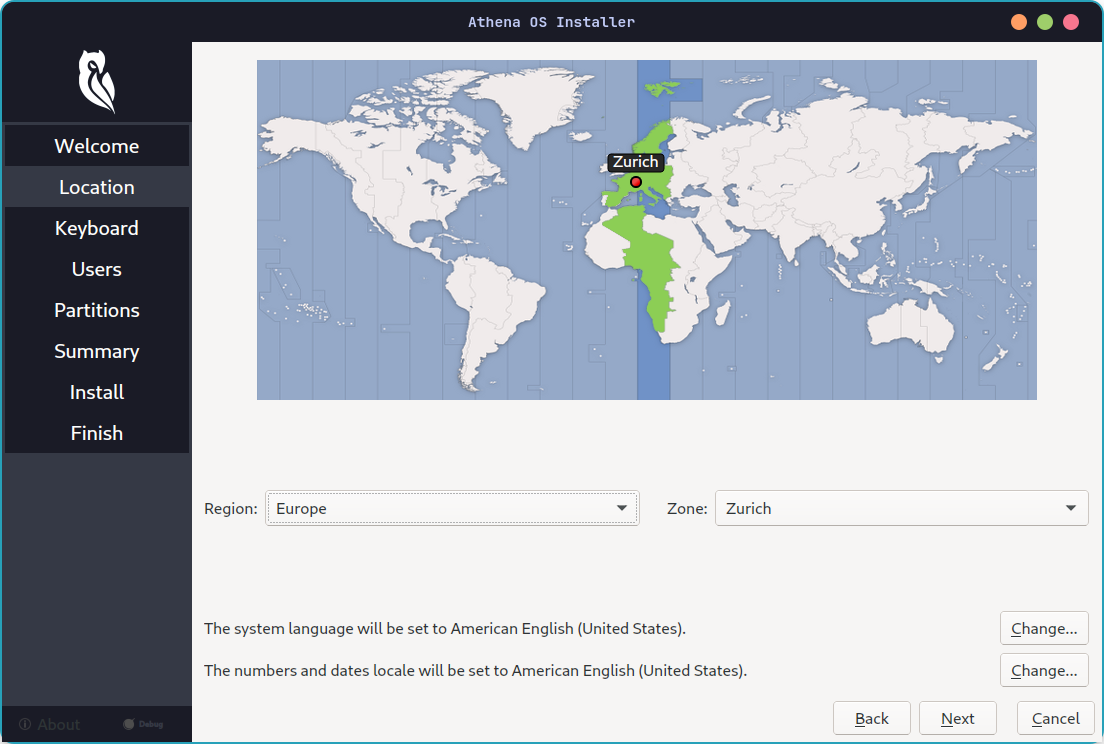Click Change next to the system language text
Image resolution: width=1104 pixels, height=744 pixels.
(1044, 628)
